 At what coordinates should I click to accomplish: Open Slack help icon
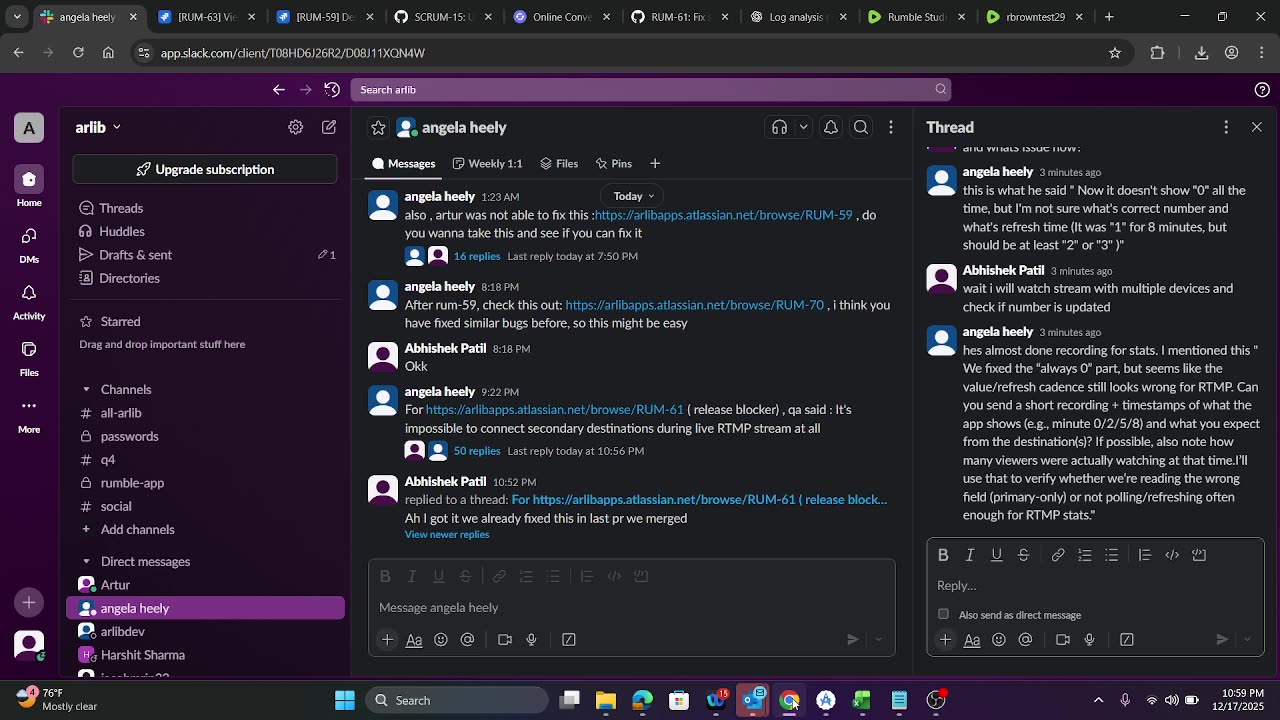tap(1262, 90)
